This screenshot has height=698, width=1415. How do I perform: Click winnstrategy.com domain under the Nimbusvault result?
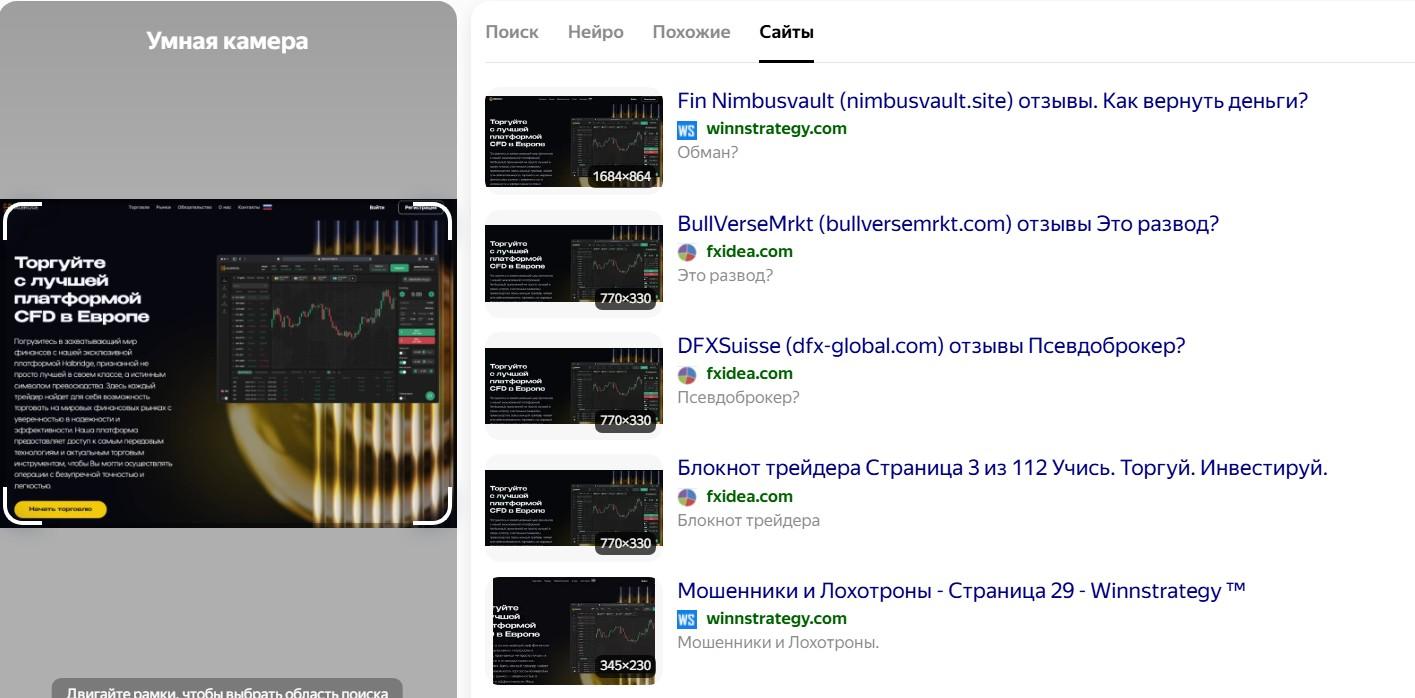point(776,129)
